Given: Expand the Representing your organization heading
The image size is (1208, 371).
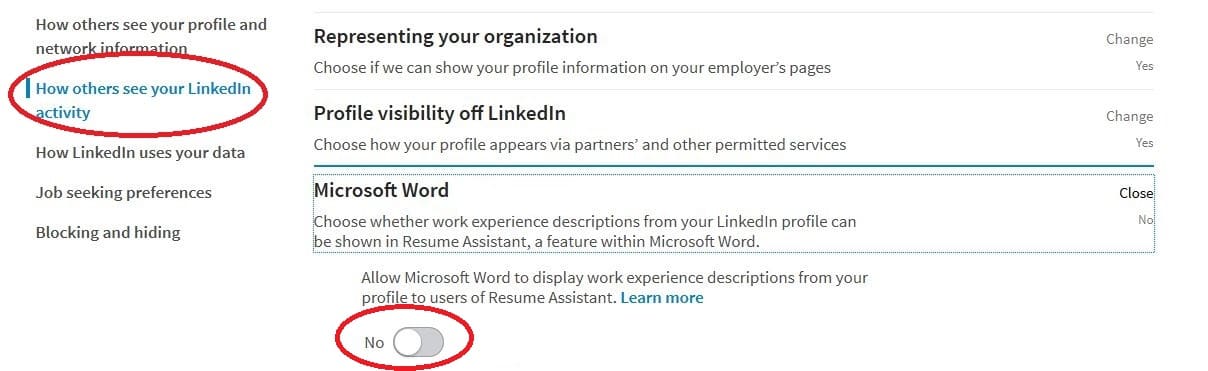Looking at the screenshot, I should click(456, 37).
